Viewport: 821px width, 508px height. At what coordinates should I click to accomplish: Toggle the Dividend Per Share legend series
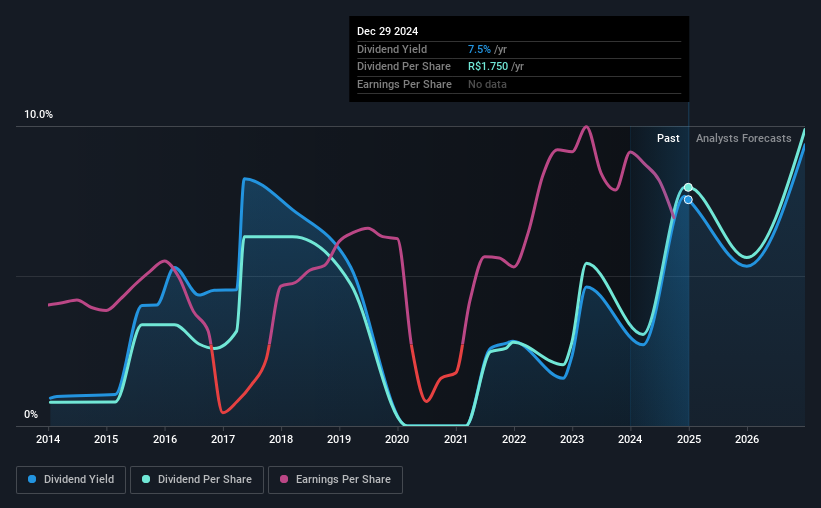click(197, 479)
